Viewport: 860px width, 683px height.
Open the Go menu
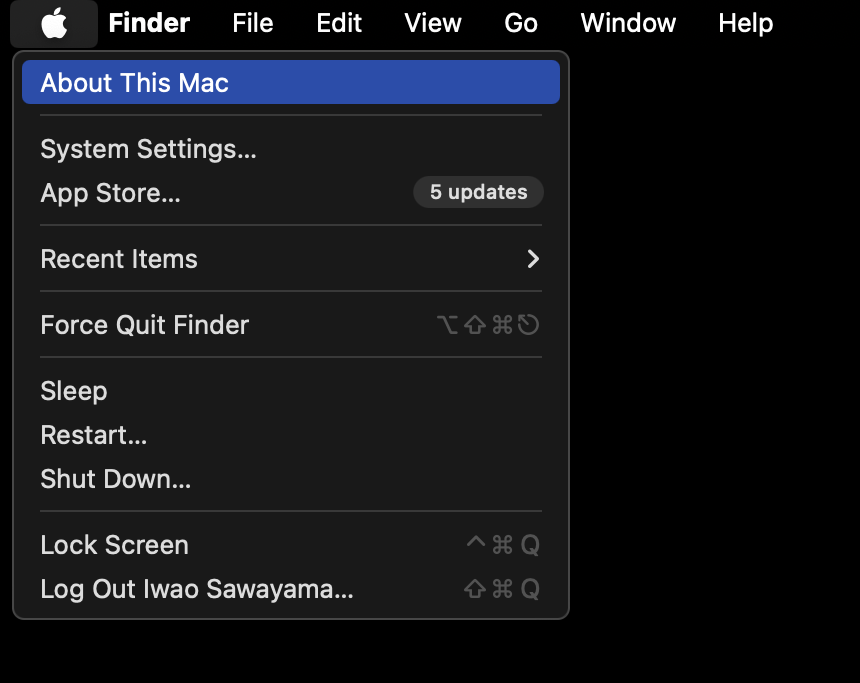coord(521,23)
